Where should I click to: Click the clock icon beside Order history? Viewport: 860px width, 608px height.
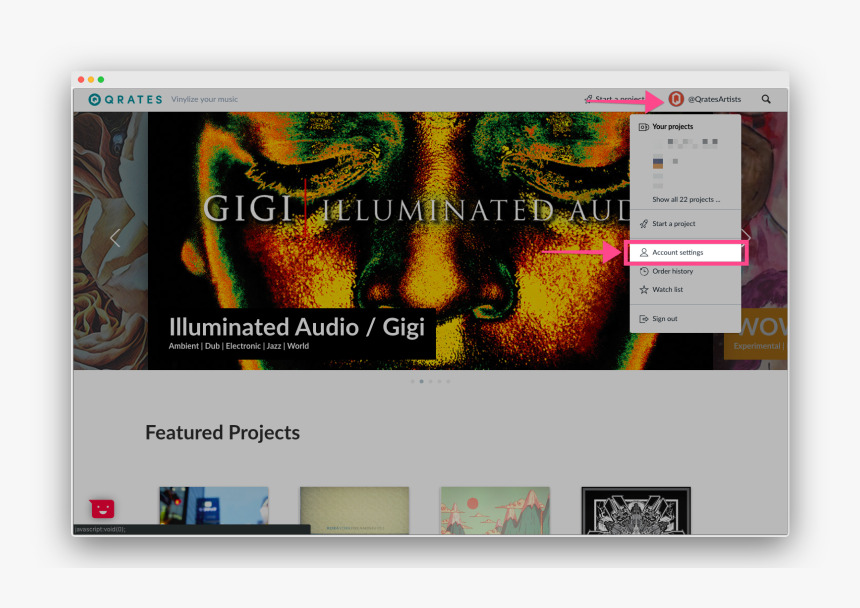click(644, 271)
